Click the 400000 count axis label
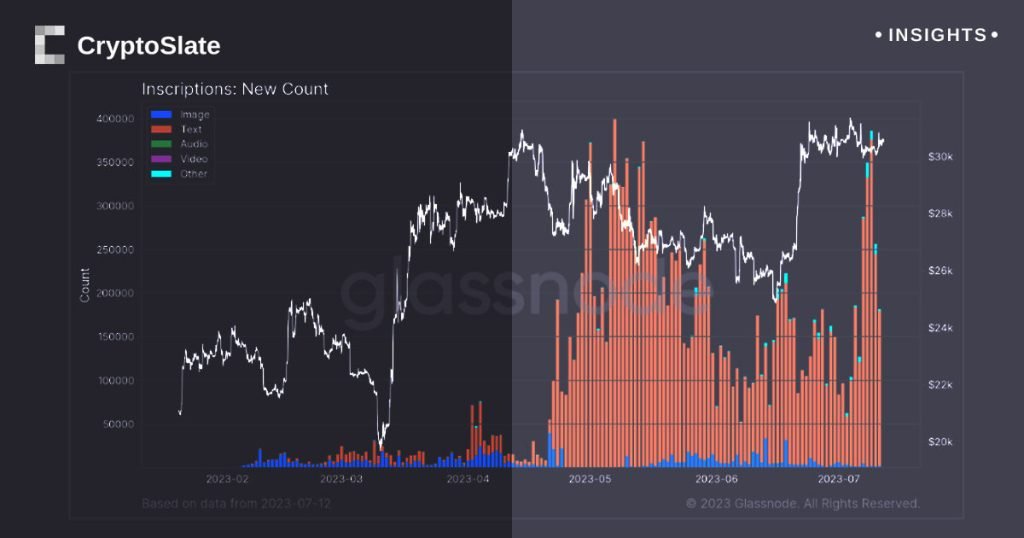Screen dimensions: 1024x538 tap(115, 119)
